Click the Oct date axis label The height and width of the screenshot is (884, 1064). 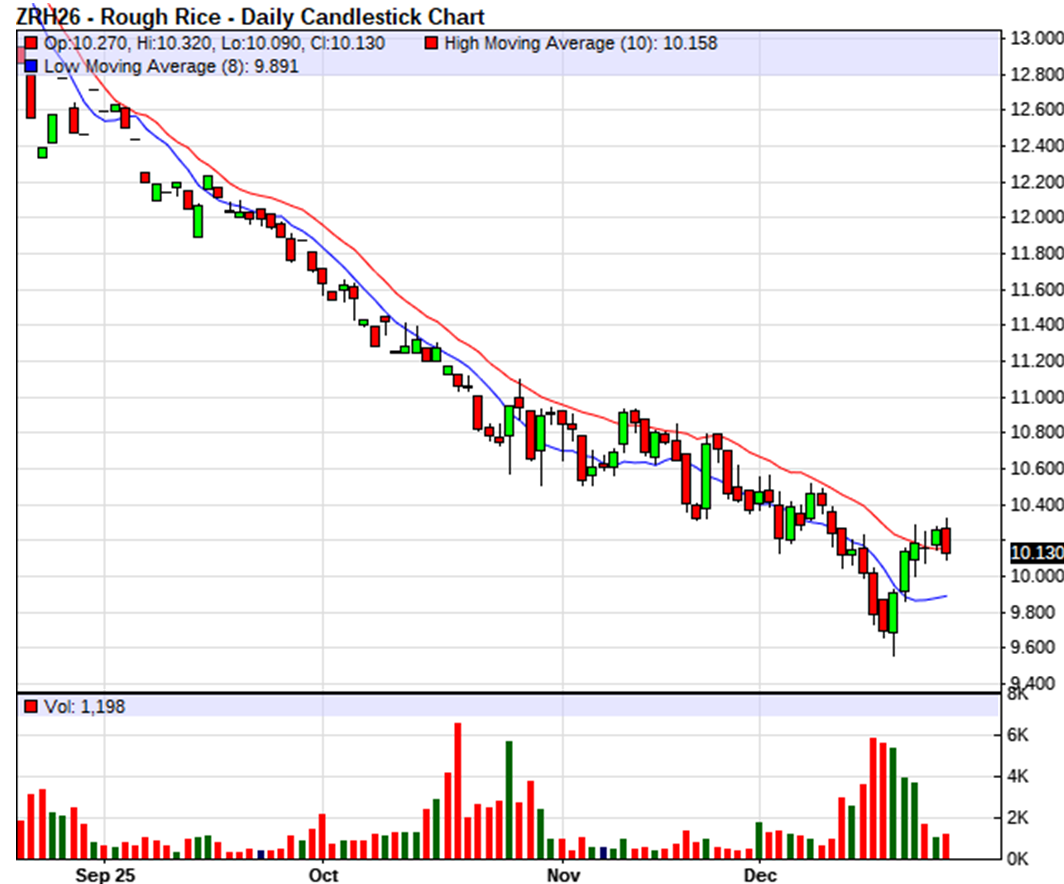point(323,875)
